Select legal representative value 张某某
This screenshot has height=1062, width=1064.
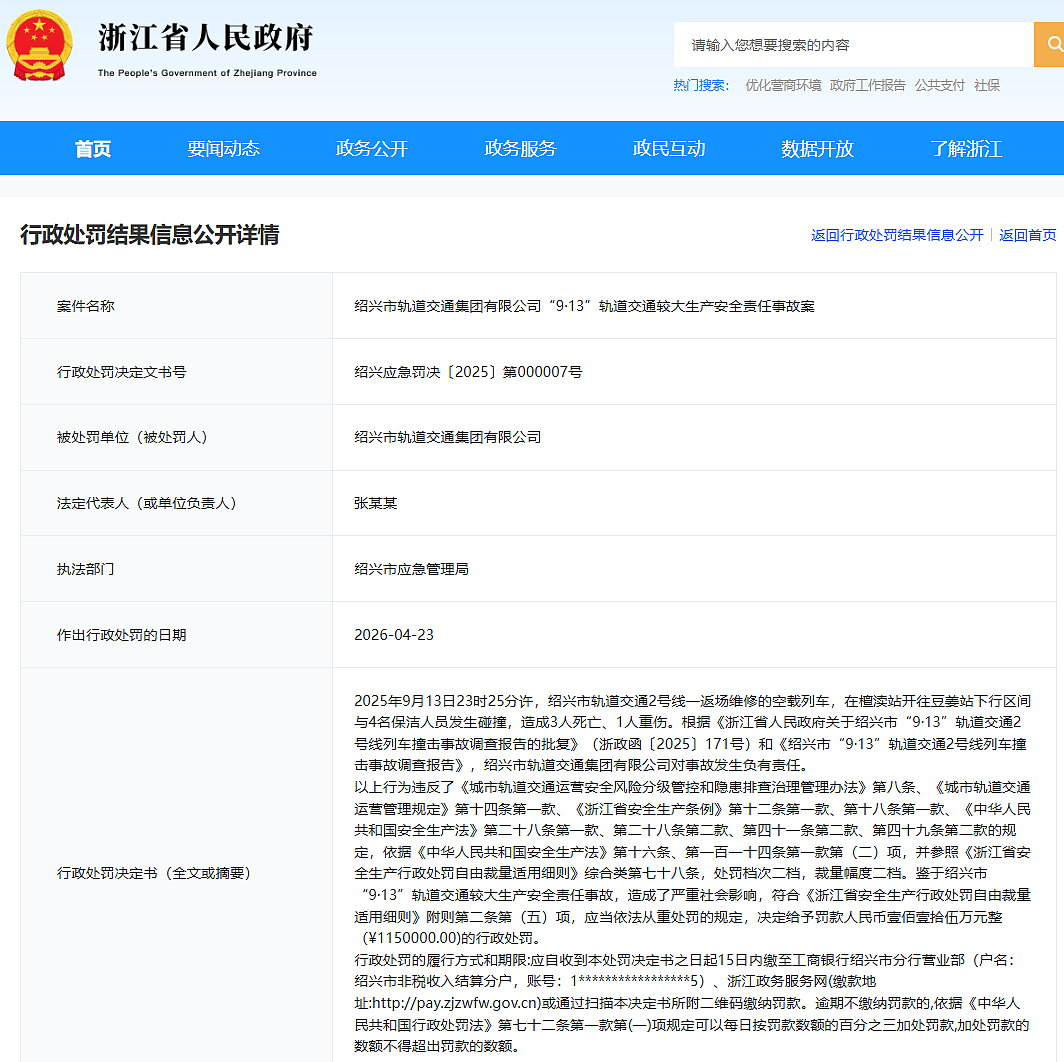coord(375,504)
